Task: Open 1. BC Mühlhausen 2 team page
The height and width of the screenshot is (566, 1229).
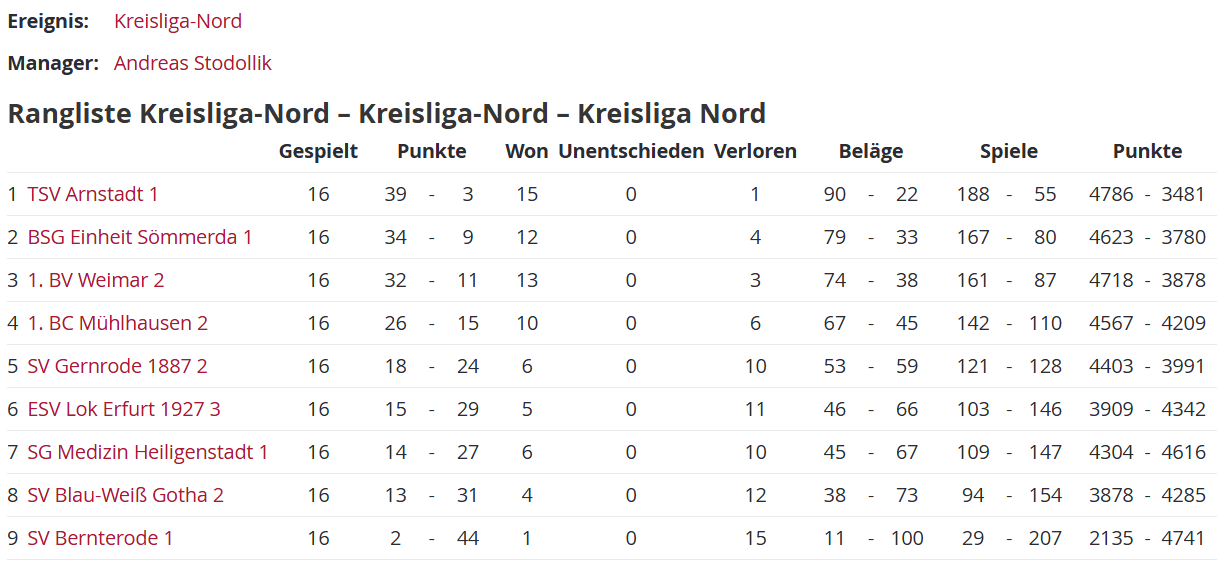Action: point(118,323)
